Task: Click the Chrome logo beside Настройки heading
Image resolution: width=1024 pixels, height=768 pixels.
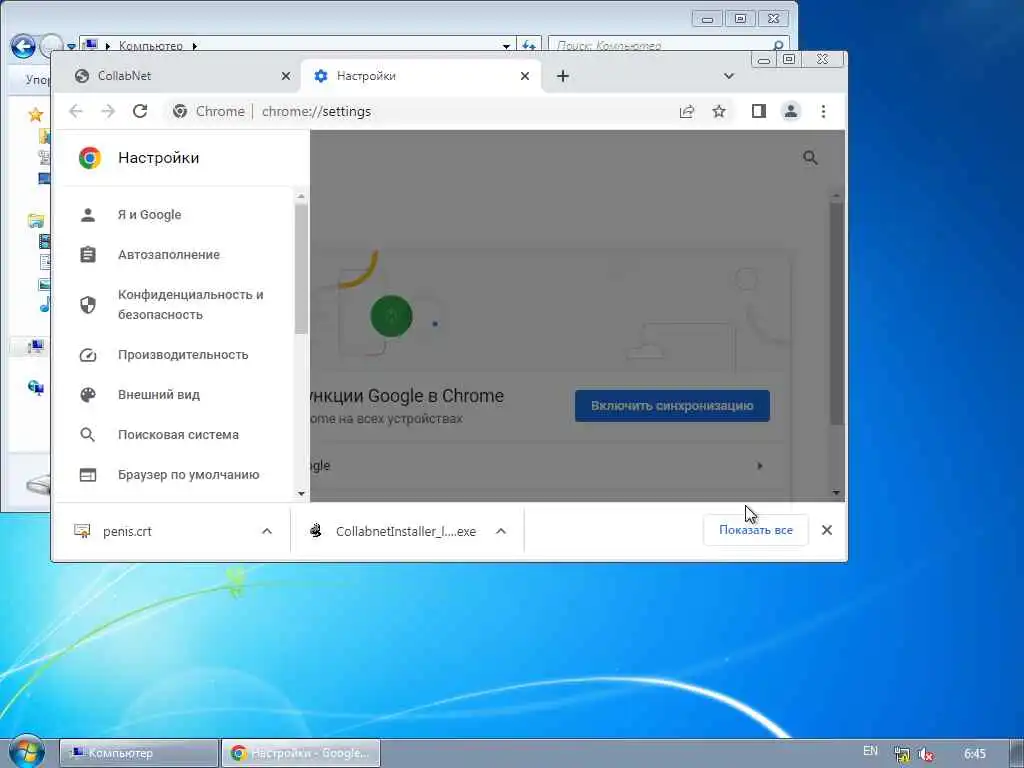Action: click(90, 158)
